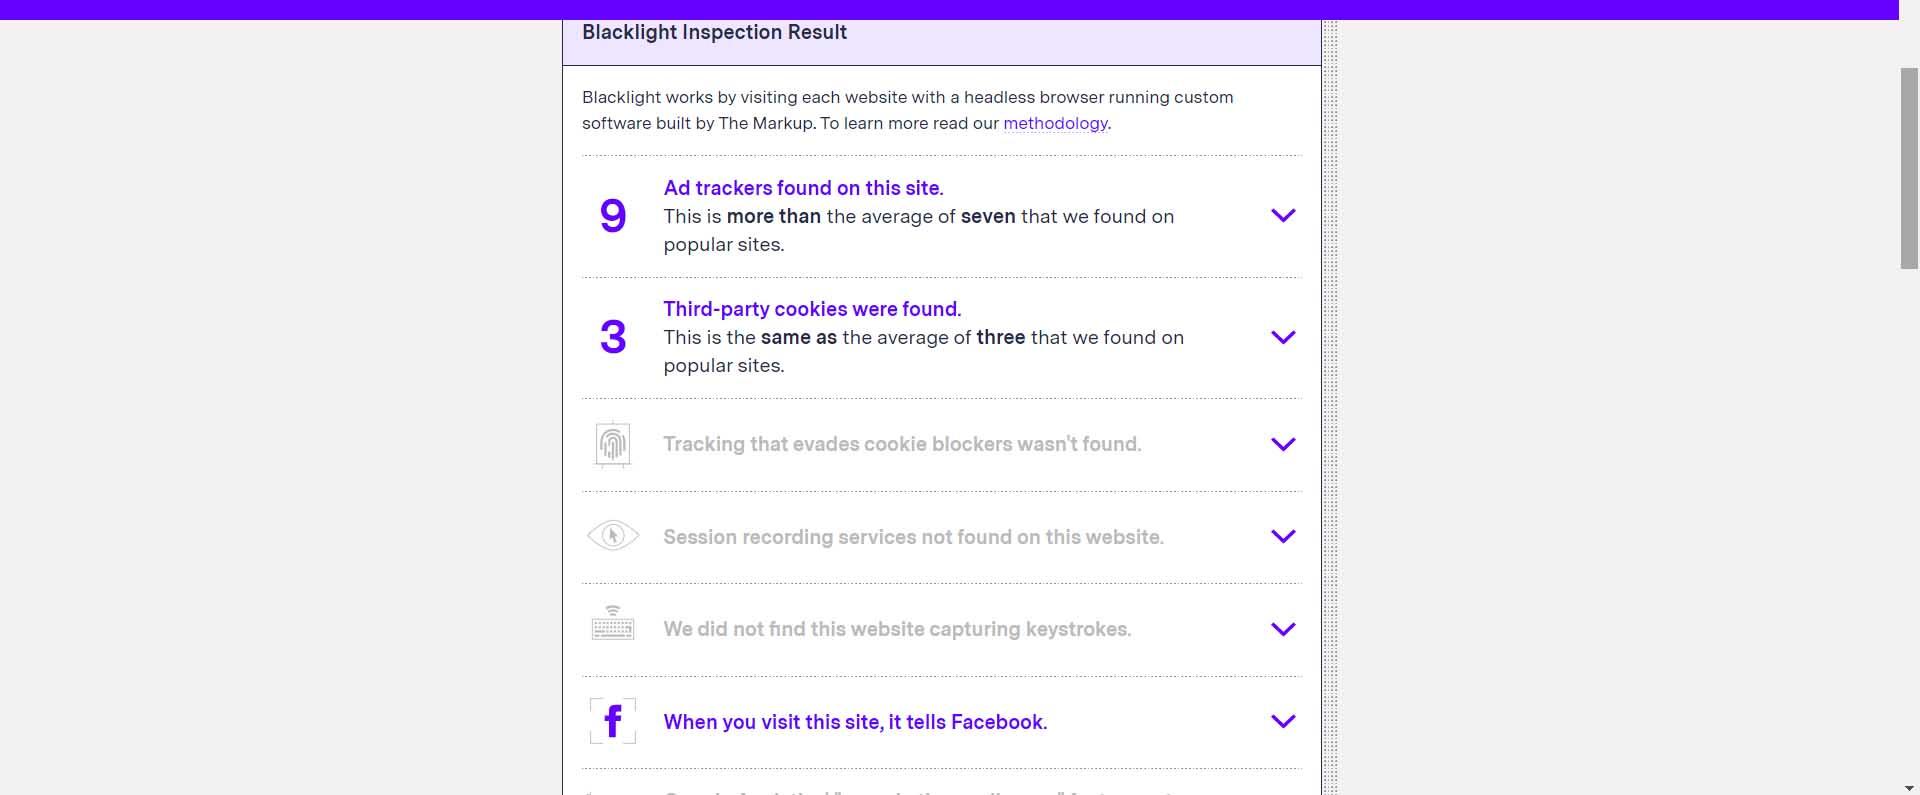Click "We did not find this website capturing keystrokes"
Image resolution: width=1920 pixels, height=795 pixels.
point(897,629)
